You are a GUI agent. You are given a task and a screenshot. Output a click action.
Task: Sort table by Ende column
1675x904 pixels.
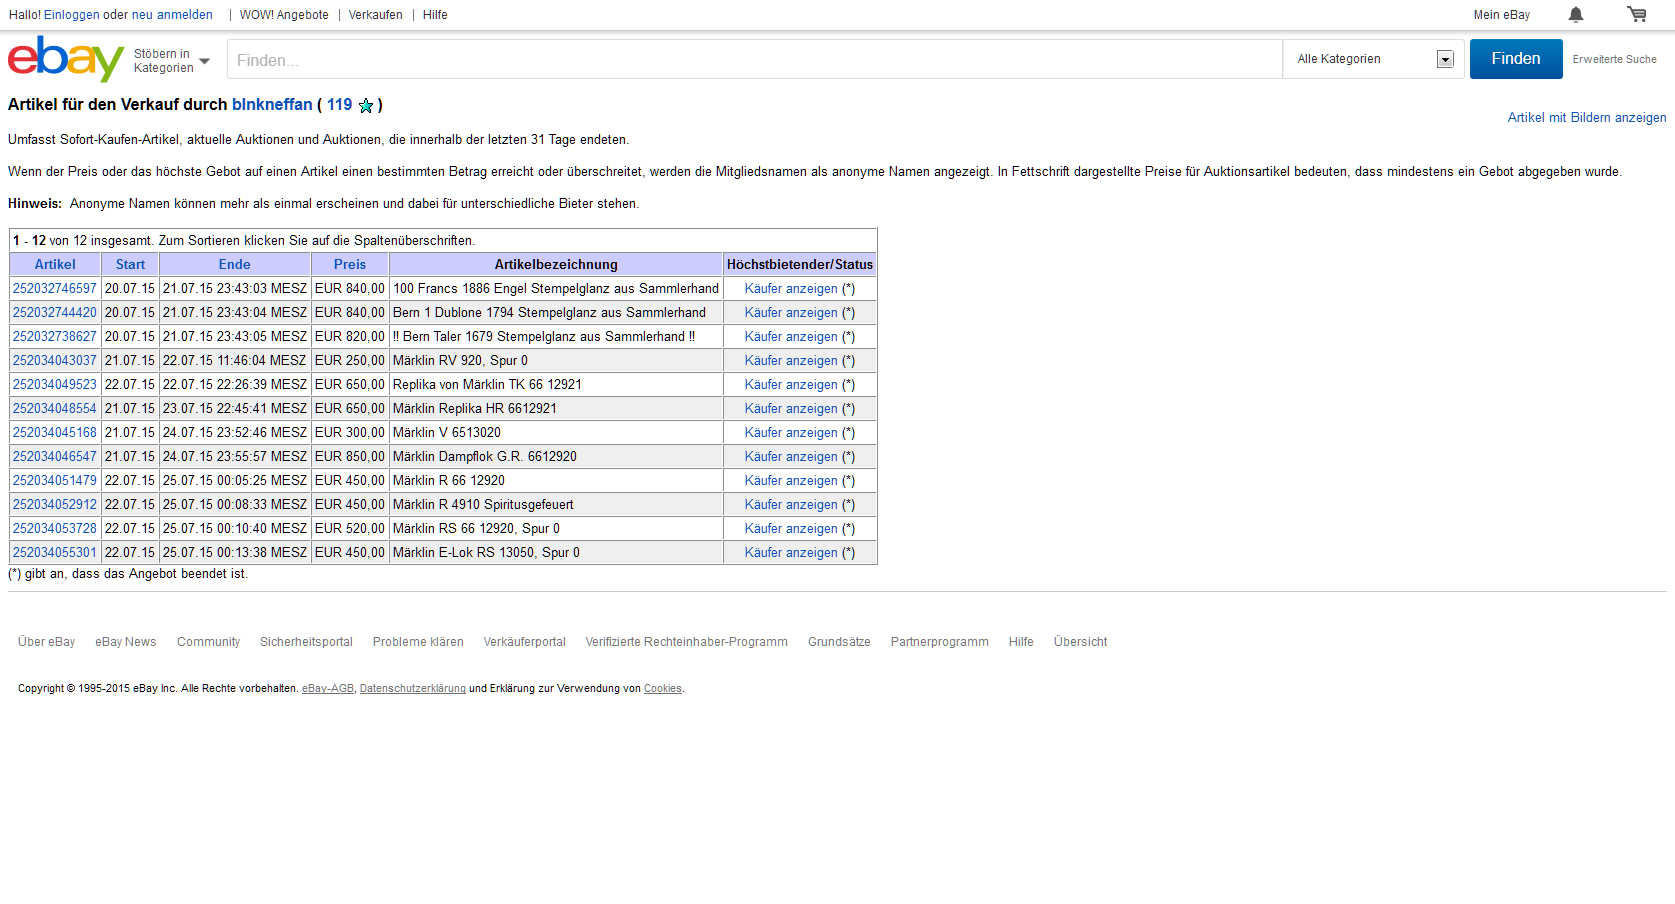235,264
